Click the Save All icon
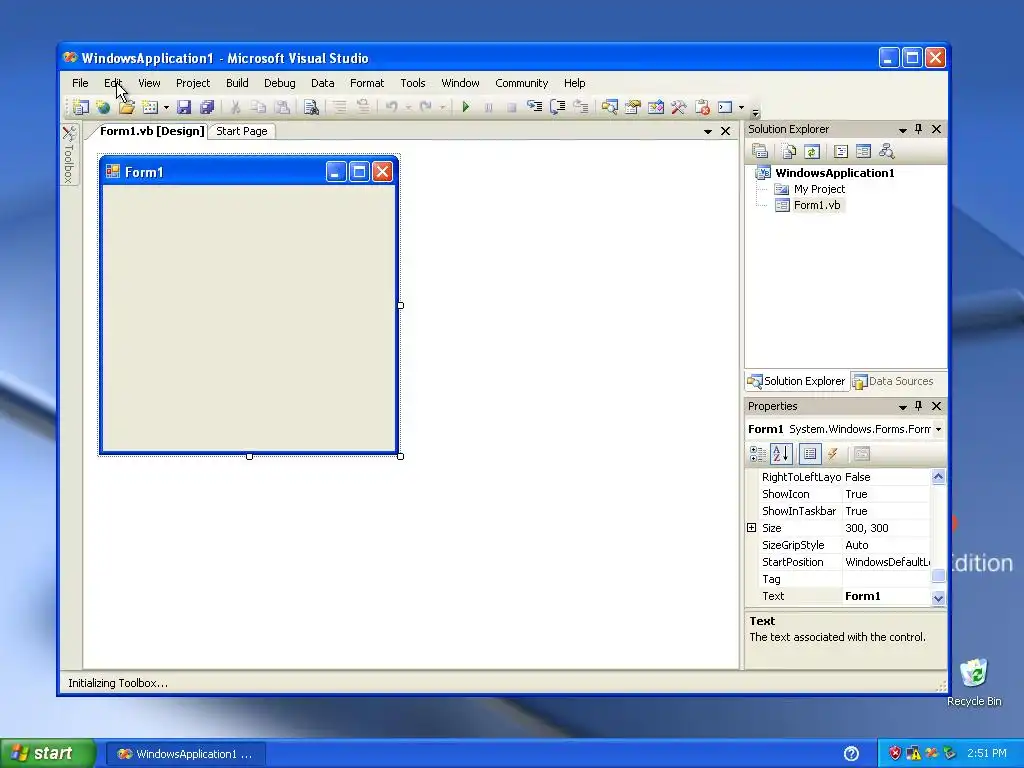Screen dimensions: 1024x768 (x=207, y=107)
